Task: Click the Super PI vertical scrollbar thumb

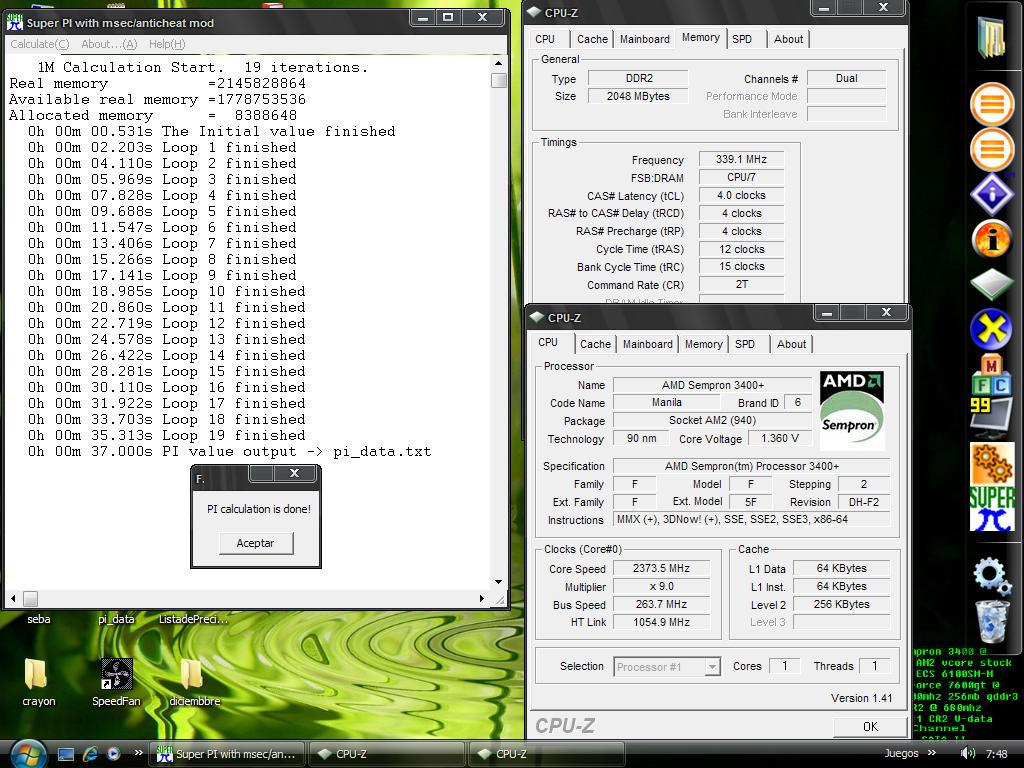Action: [498, 80]
